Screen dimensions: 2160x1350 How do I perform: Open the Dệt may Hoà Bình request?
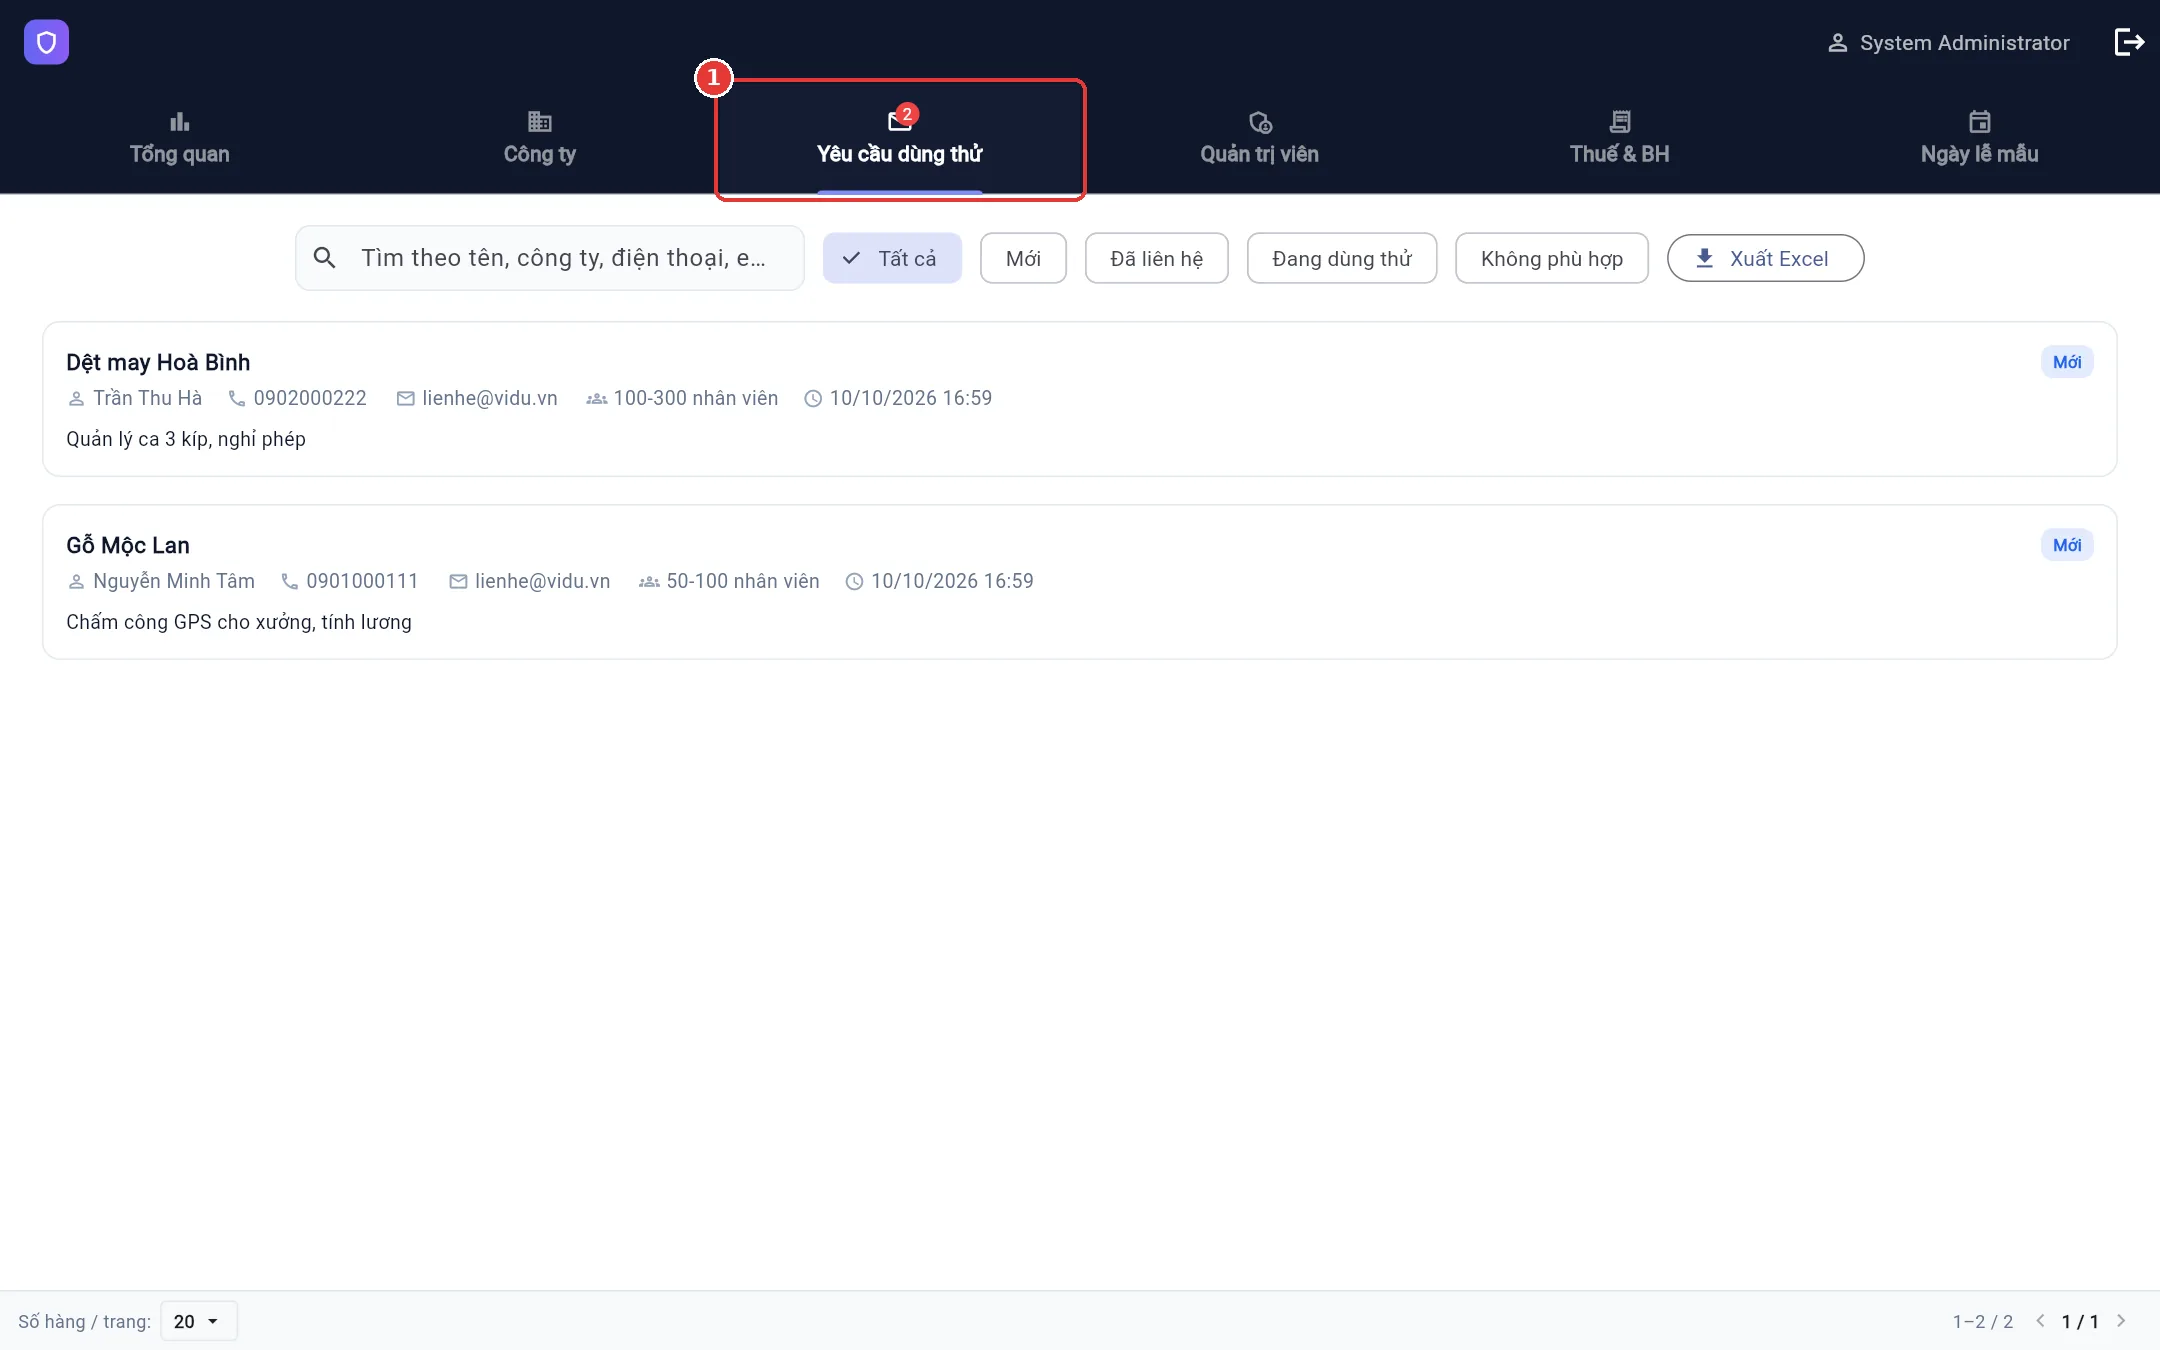pyautogui.click(x=1080, y=399)
